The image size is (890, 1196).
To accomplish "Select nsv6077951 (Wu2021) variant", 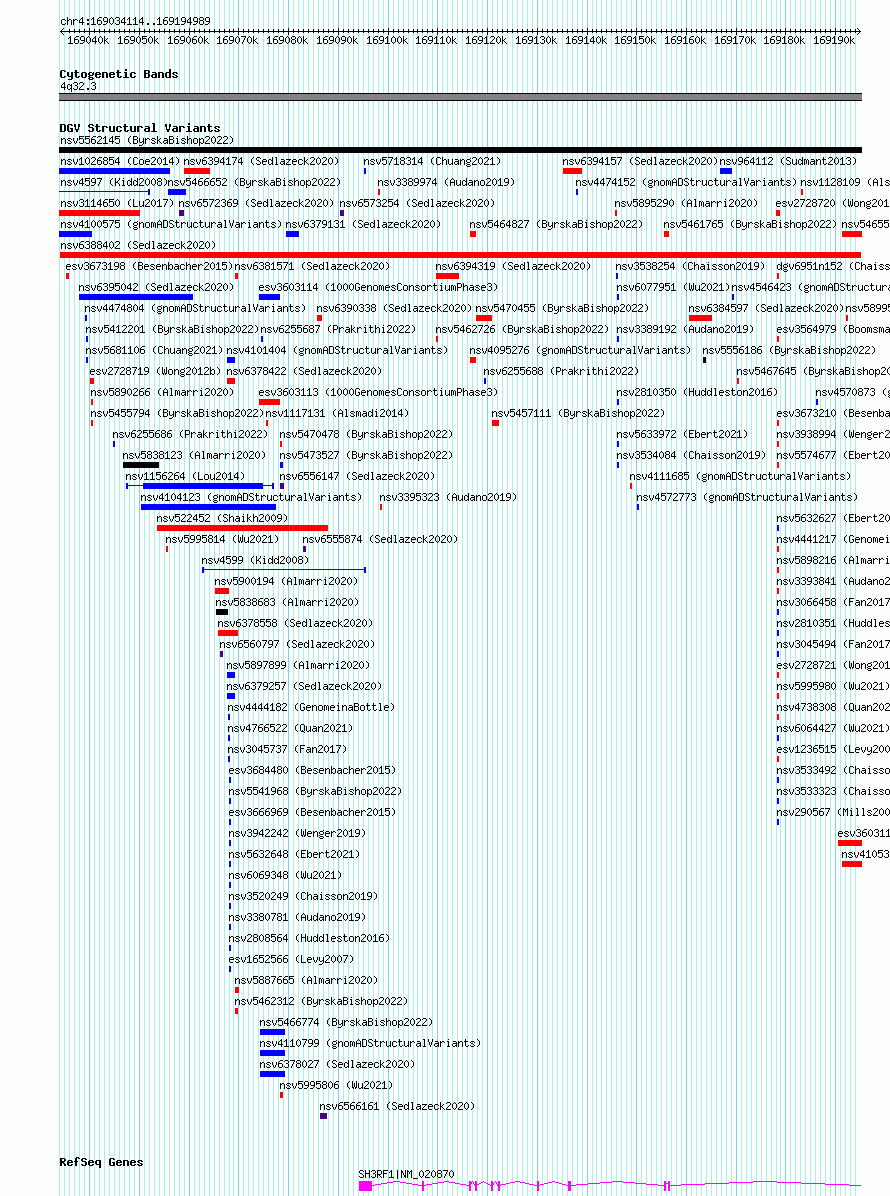I will click(x=673, y=288).
